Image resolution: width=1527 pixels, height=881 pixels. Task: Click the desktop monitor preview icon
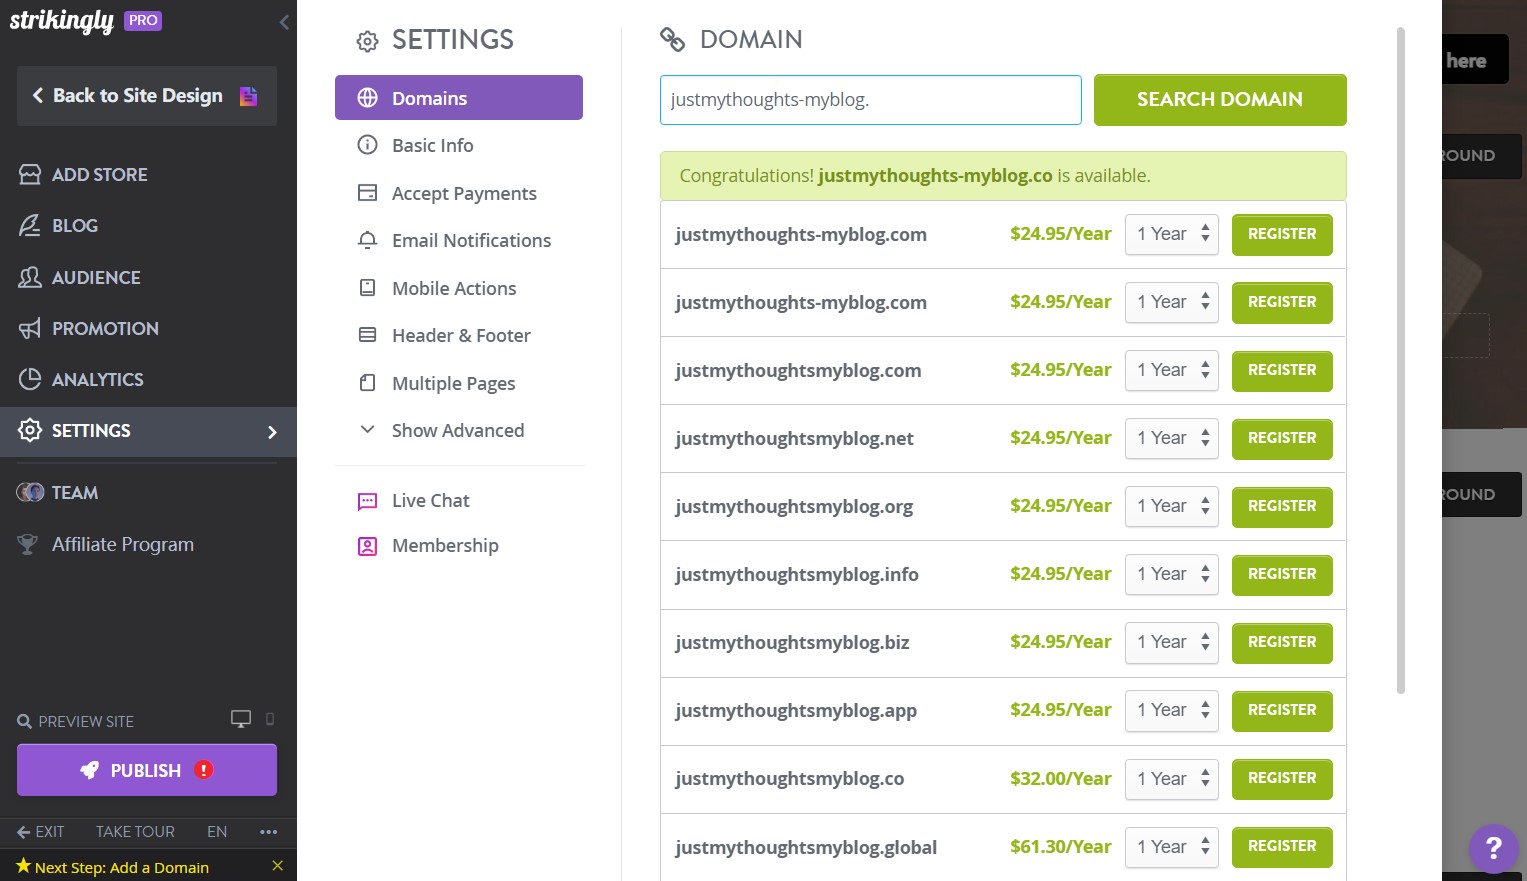point(240,718)
